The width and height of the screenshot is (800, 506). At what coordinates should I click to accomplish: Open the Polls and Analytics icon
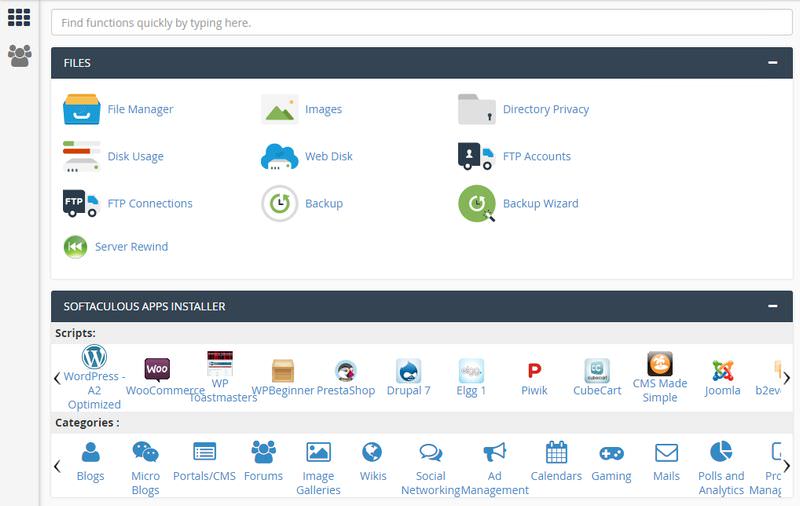pyautogui.click(x=721, y=451)
